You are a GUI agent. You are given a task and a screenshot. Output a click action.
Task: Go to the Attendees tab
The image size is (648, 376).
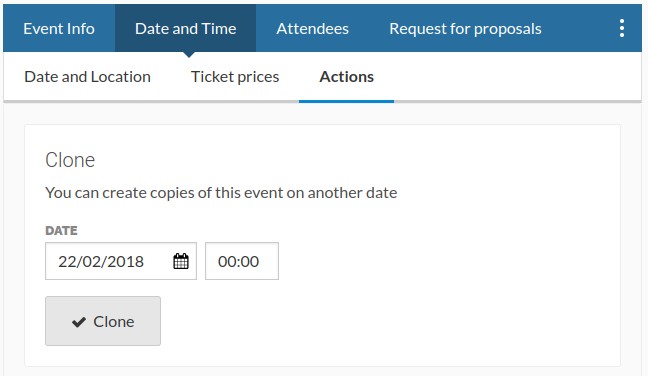coord(312,29)
